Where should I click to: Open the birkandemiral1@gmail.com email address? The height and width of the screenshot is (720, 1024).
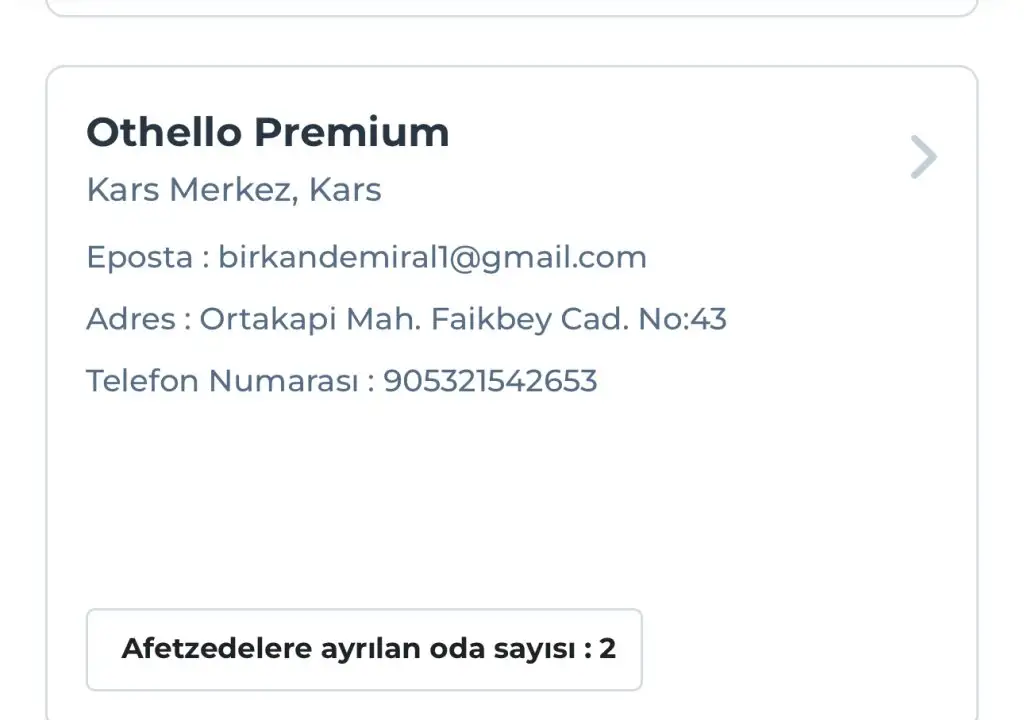pos(432,257)
